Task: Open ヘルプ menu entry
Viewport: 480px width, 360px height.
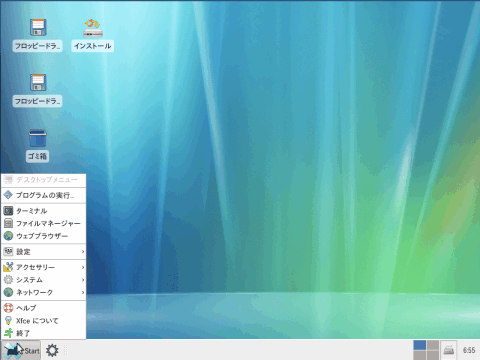Action: tap(44, 308)
